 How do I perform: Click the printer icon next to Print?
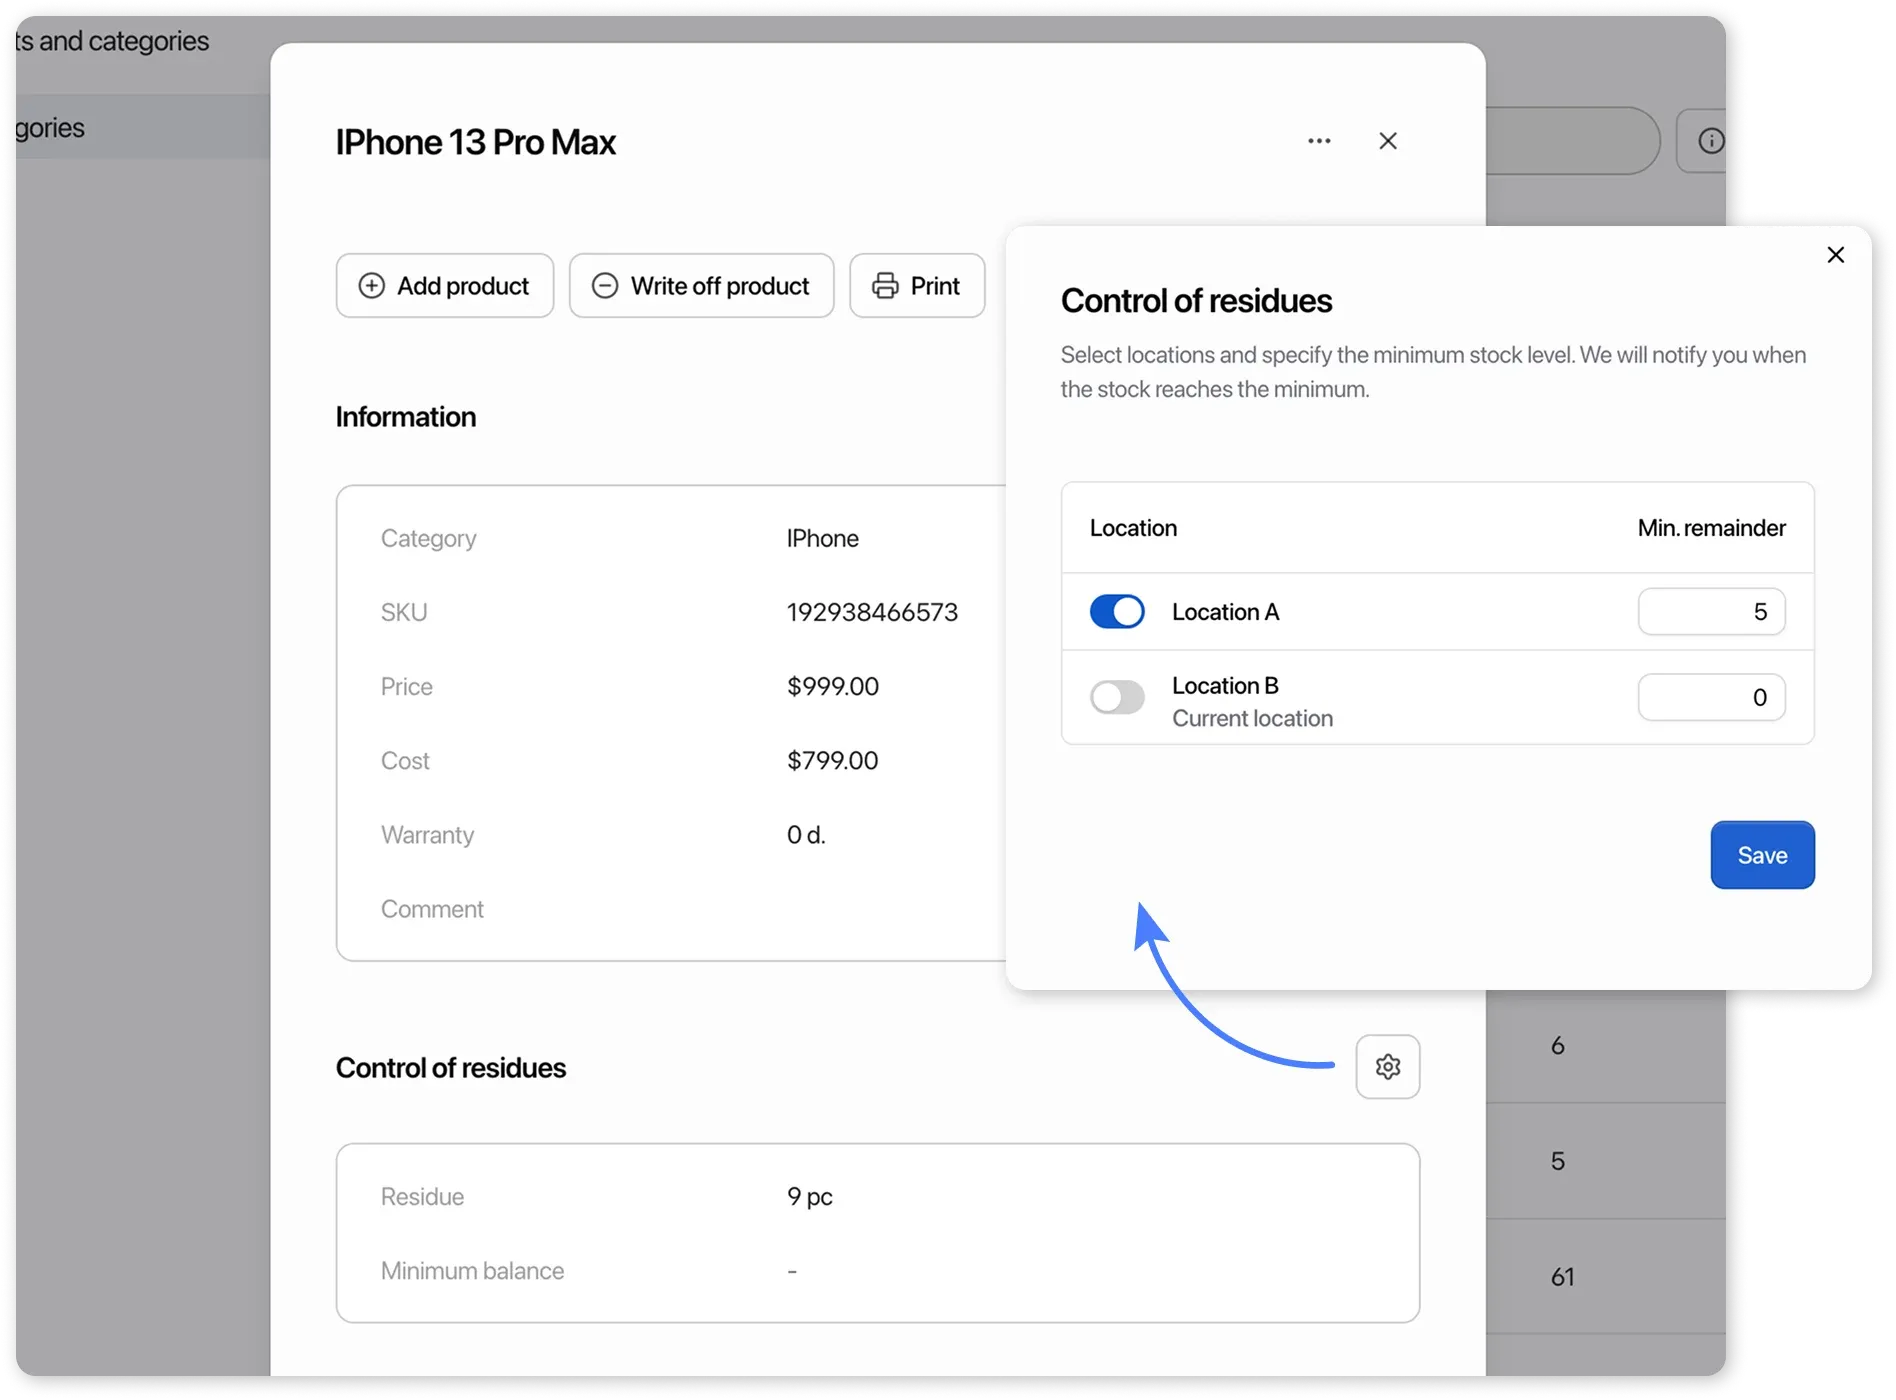(x=886, y=285)
